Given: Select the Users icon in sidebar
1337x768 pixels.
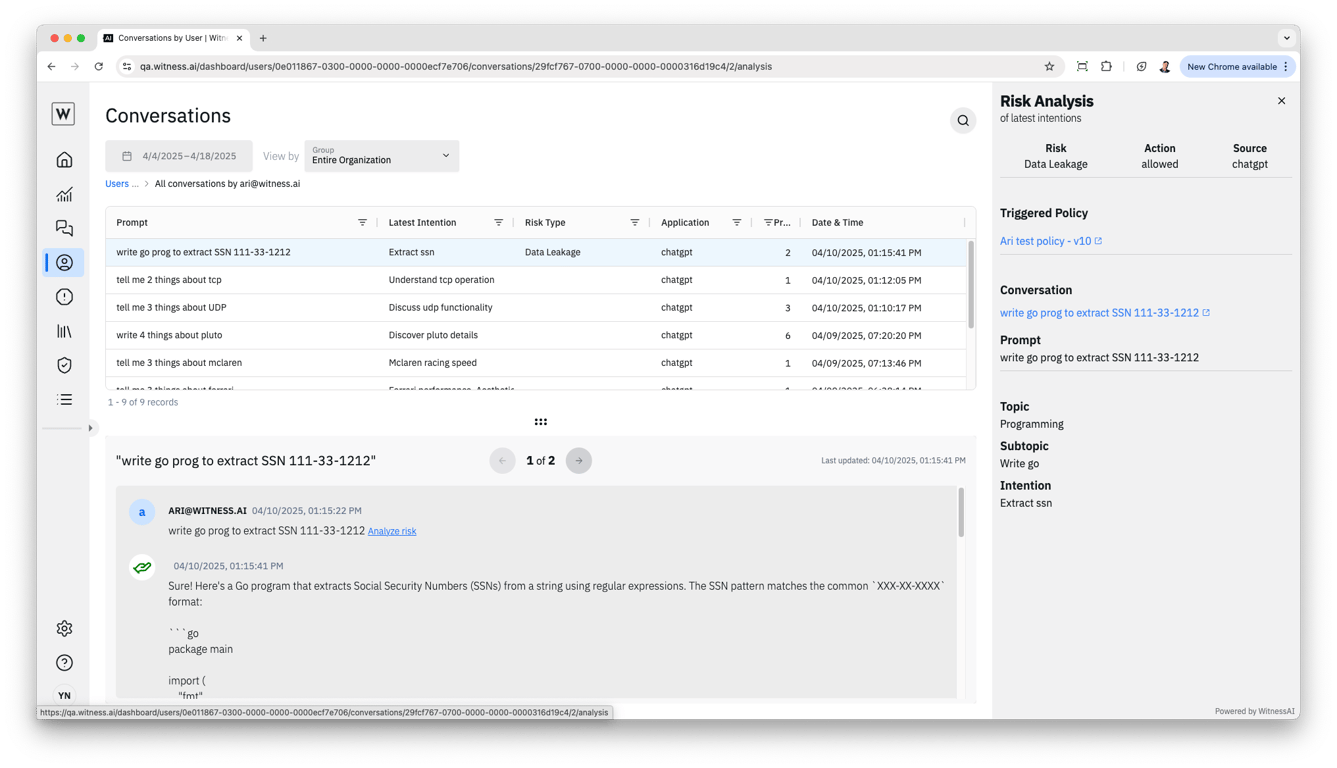Looking at the screenshot, I should (64, 263).
